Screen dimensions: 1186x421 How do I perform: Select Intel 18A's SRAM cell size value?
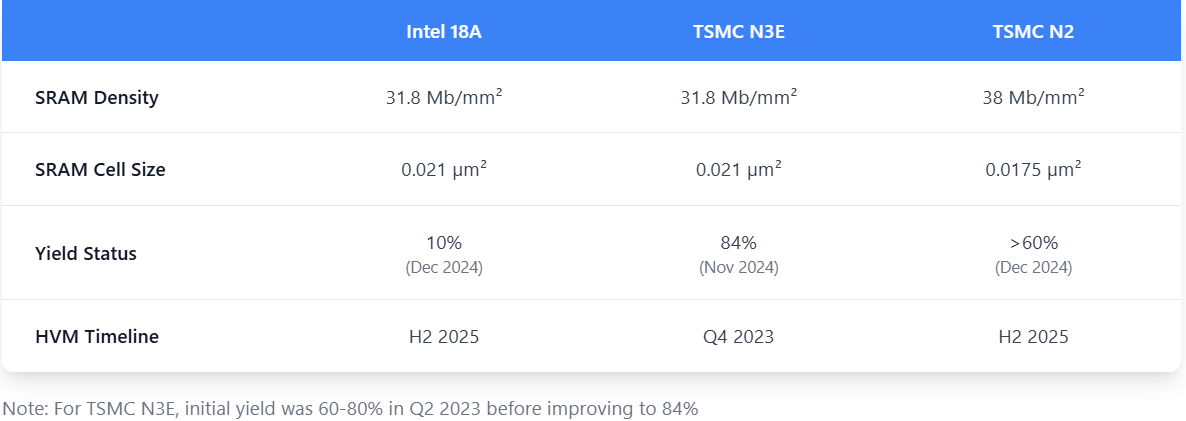coord(444,170)
